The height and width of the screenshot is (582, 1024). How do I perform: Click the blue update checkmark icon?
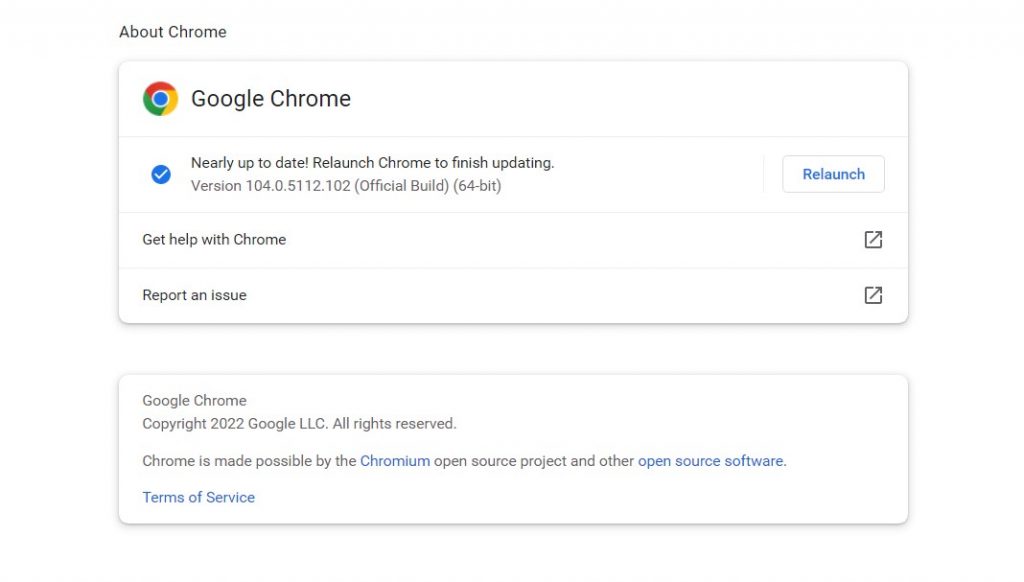161,174
